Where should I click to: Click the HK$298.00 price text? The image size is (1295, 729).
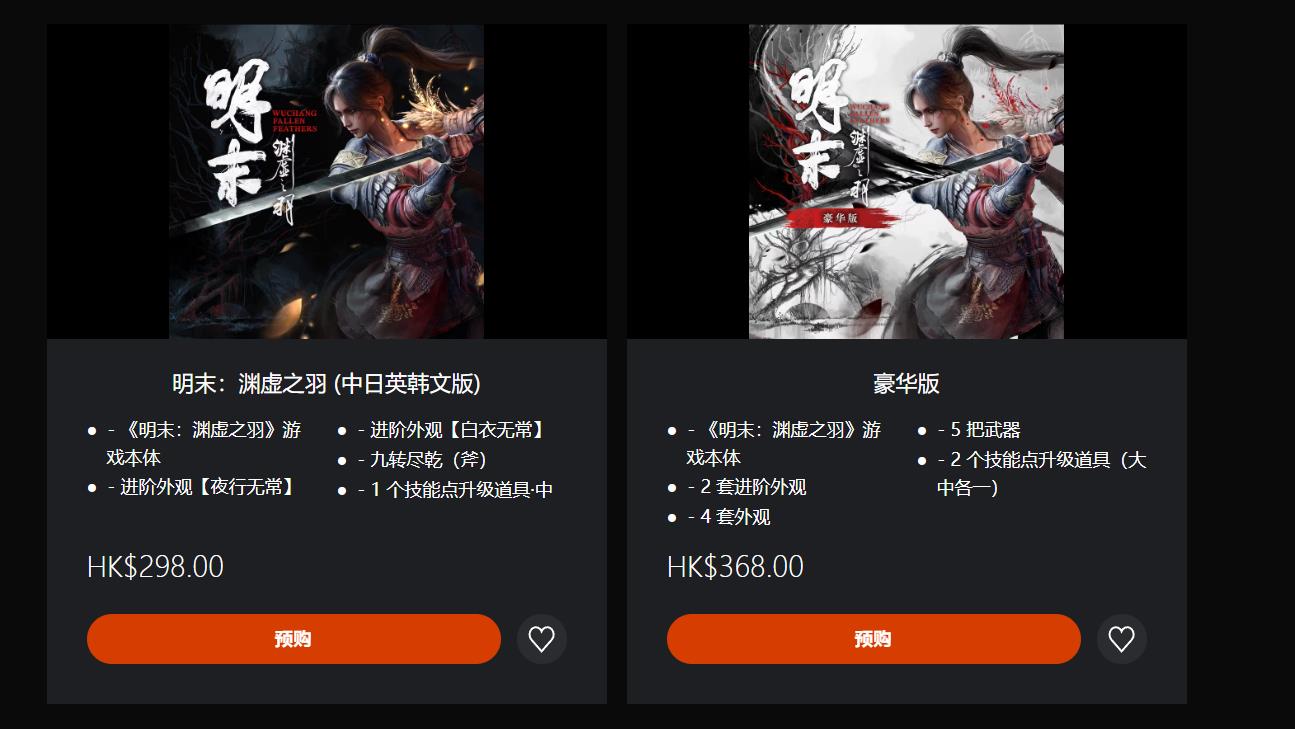point(155,567)
